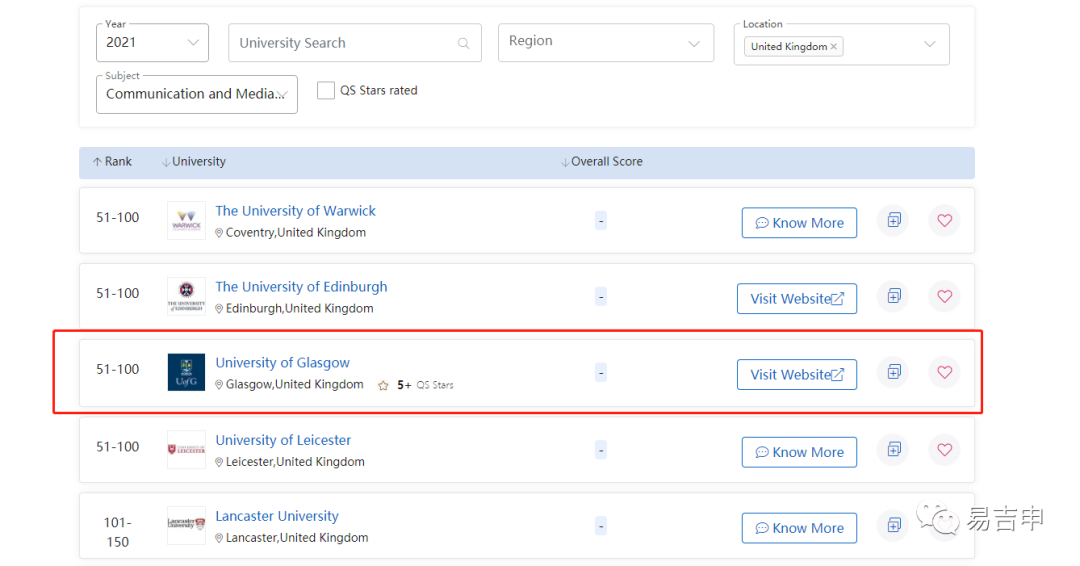
Task: Favorite The University of Warwick heart icon
Action: [x=944, y=220]
